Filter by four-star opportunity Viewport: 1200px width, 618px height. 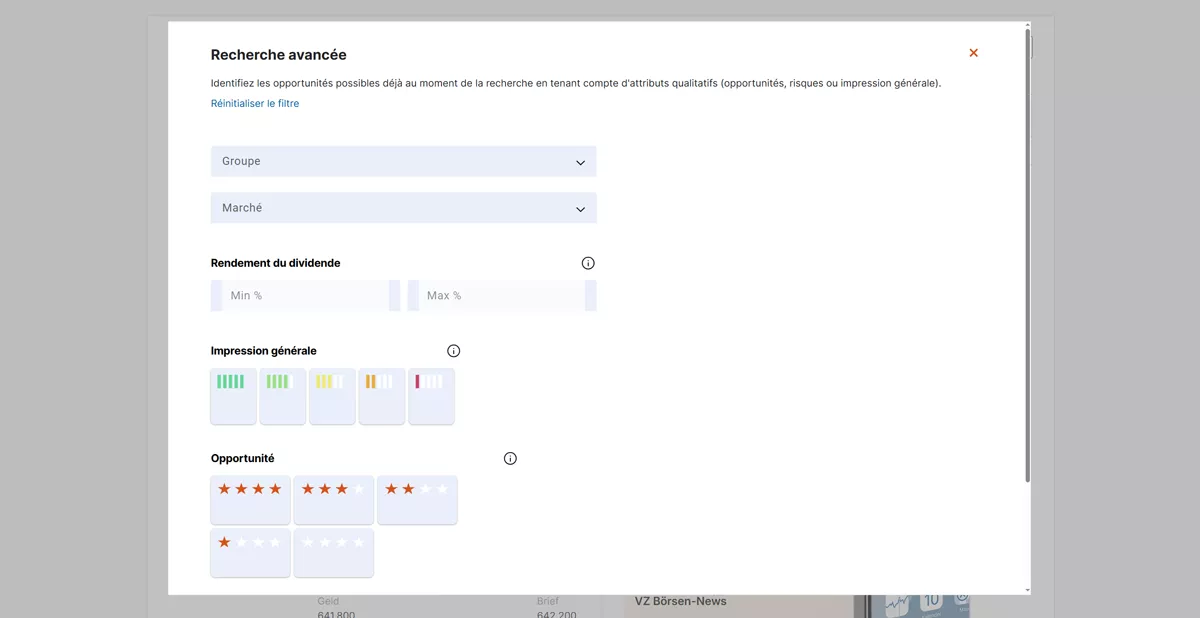[250, 500]
